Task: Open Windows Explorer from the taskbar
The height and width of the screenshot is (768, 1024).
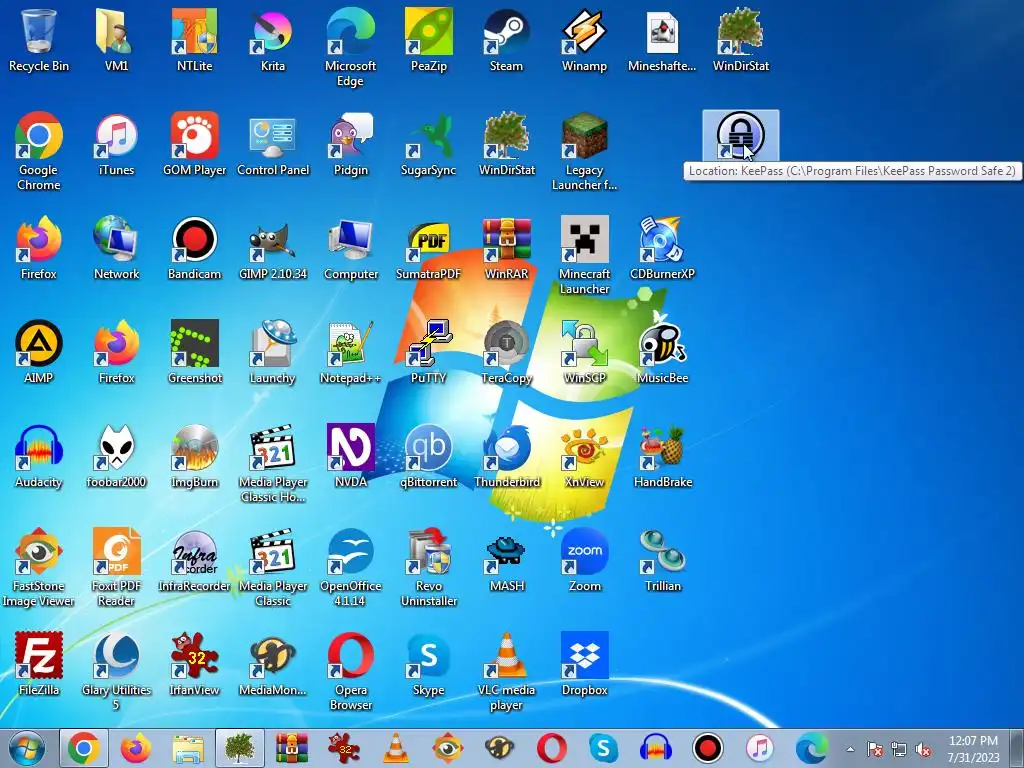Action: point(187,748)
